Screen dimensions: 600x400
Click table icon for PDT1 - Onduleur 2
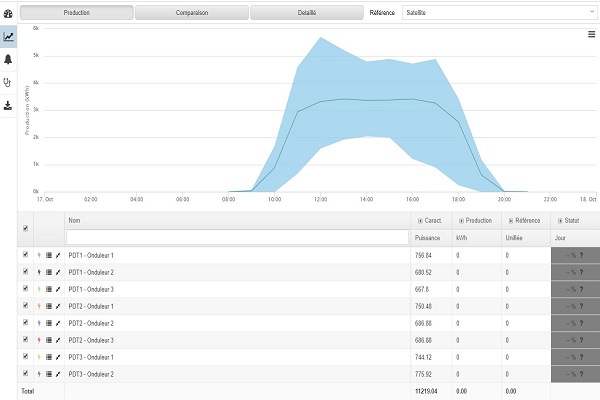pyautogui.click(x=49, y=272)
